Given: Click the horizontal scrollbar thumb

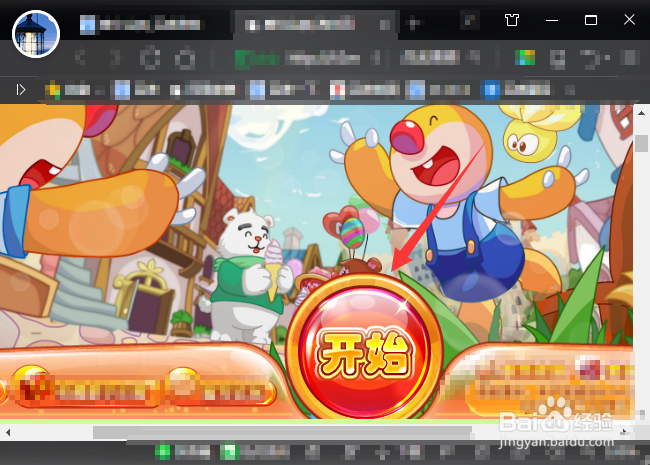Looking at the screenshot, I should tap(282, 432).
